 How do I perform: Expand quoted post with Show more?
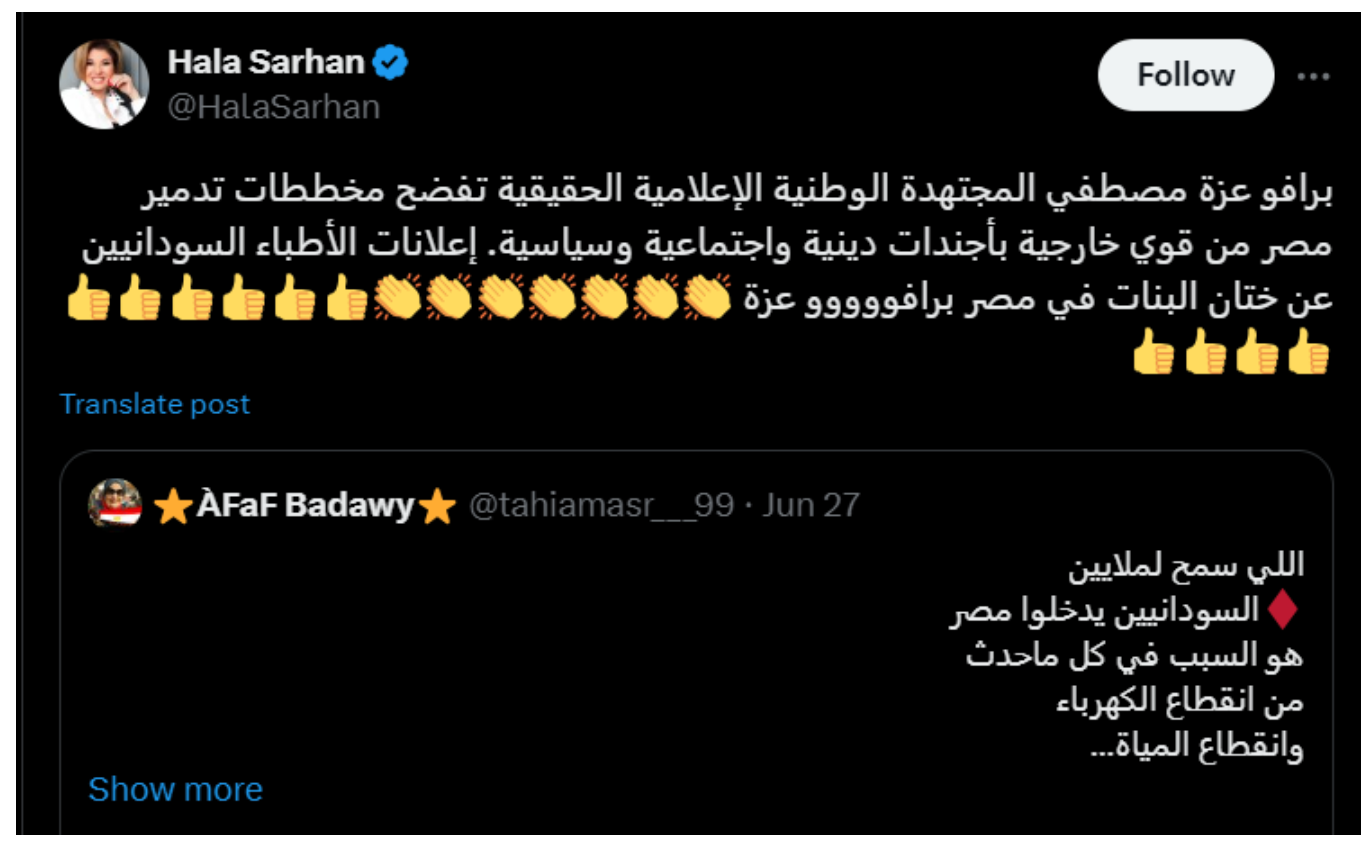pyautogui.click(x=175, y=789)
